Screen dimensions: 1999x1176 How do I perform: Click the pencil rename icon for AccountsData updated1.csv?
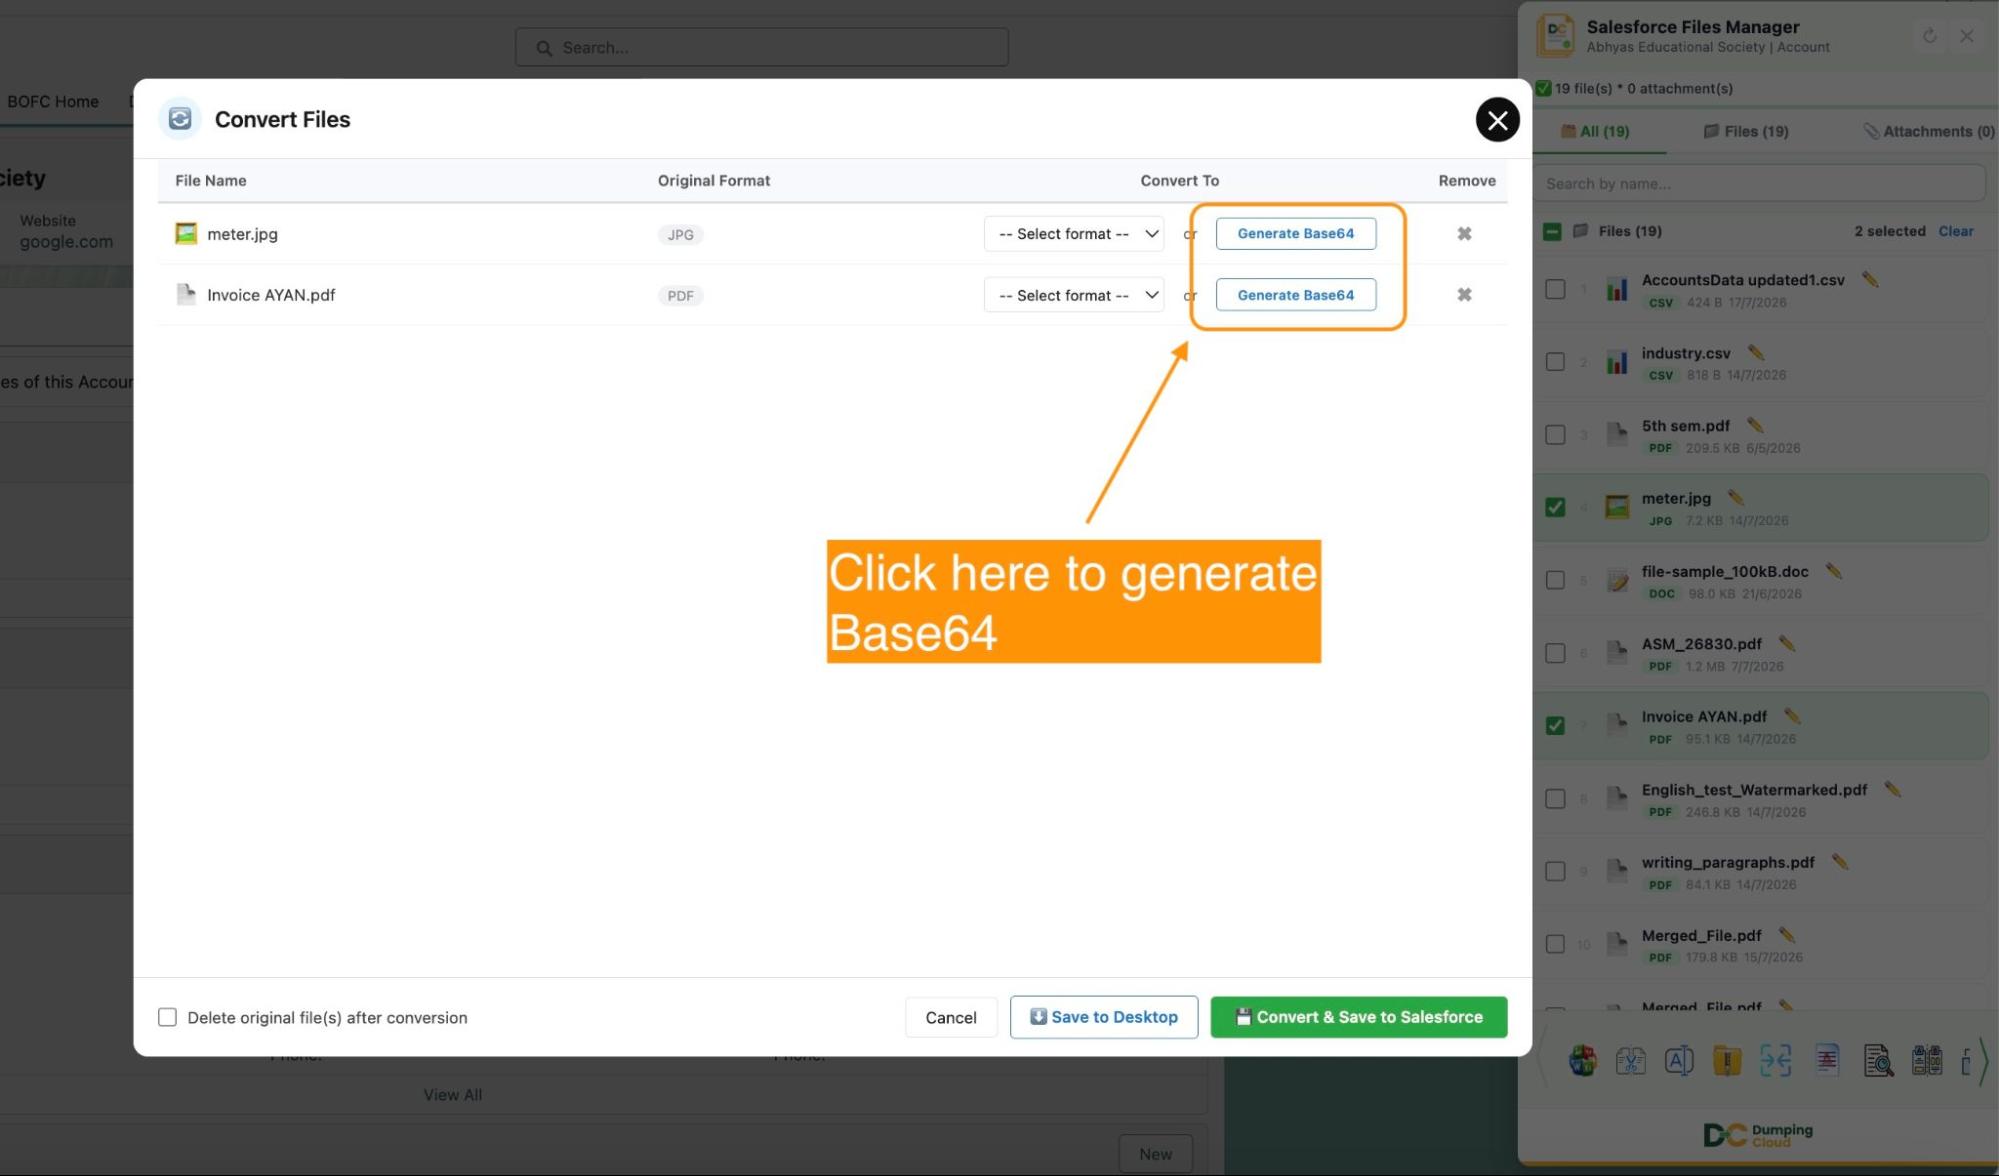pyautogui.click(x=1870, y=279)
